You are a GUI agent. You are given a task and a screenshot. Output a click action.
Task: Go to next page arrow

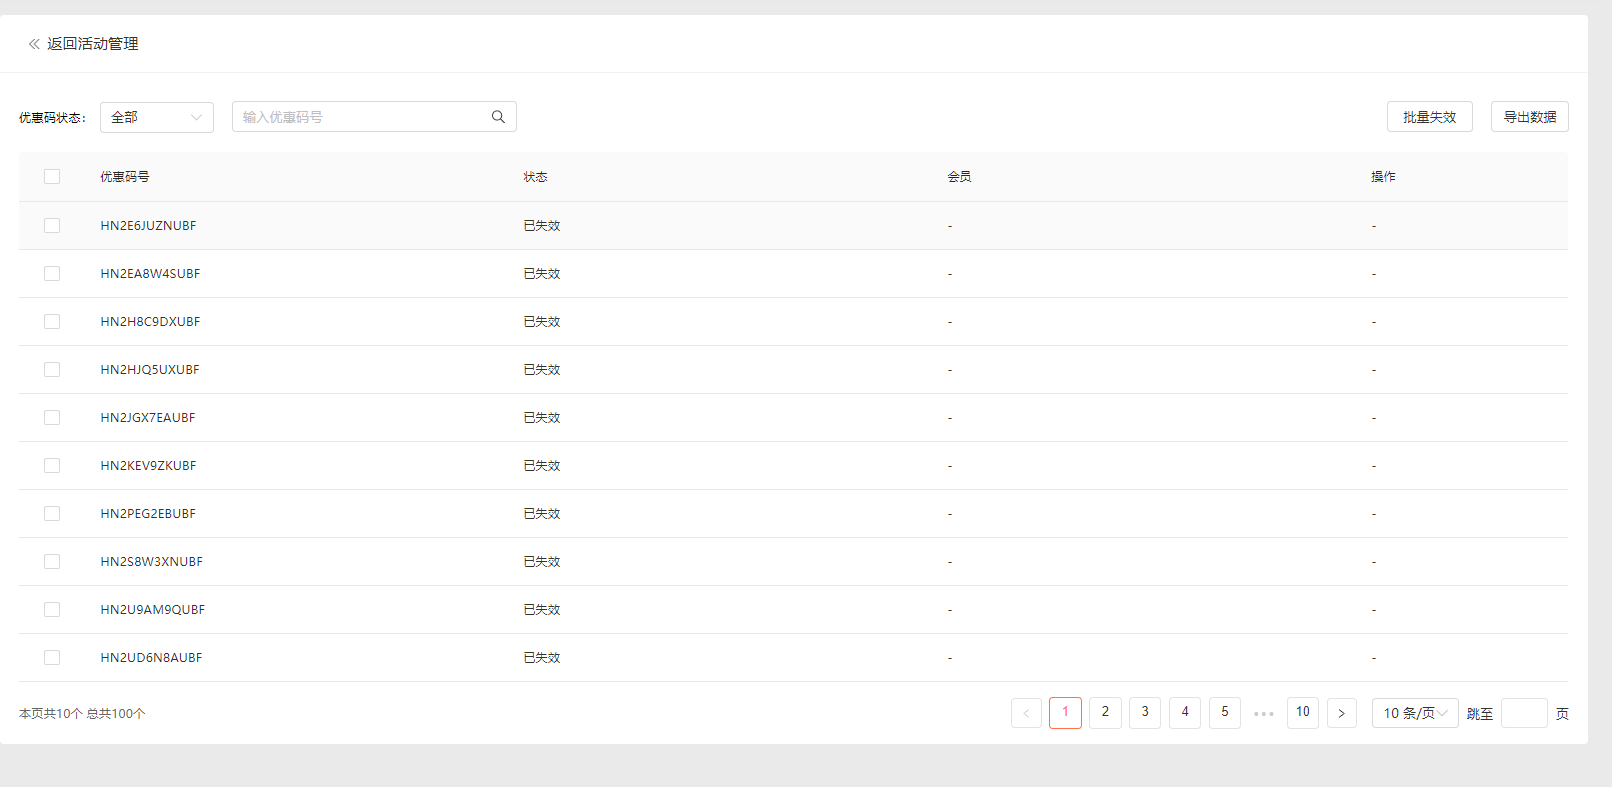(x=1341, y=713)
